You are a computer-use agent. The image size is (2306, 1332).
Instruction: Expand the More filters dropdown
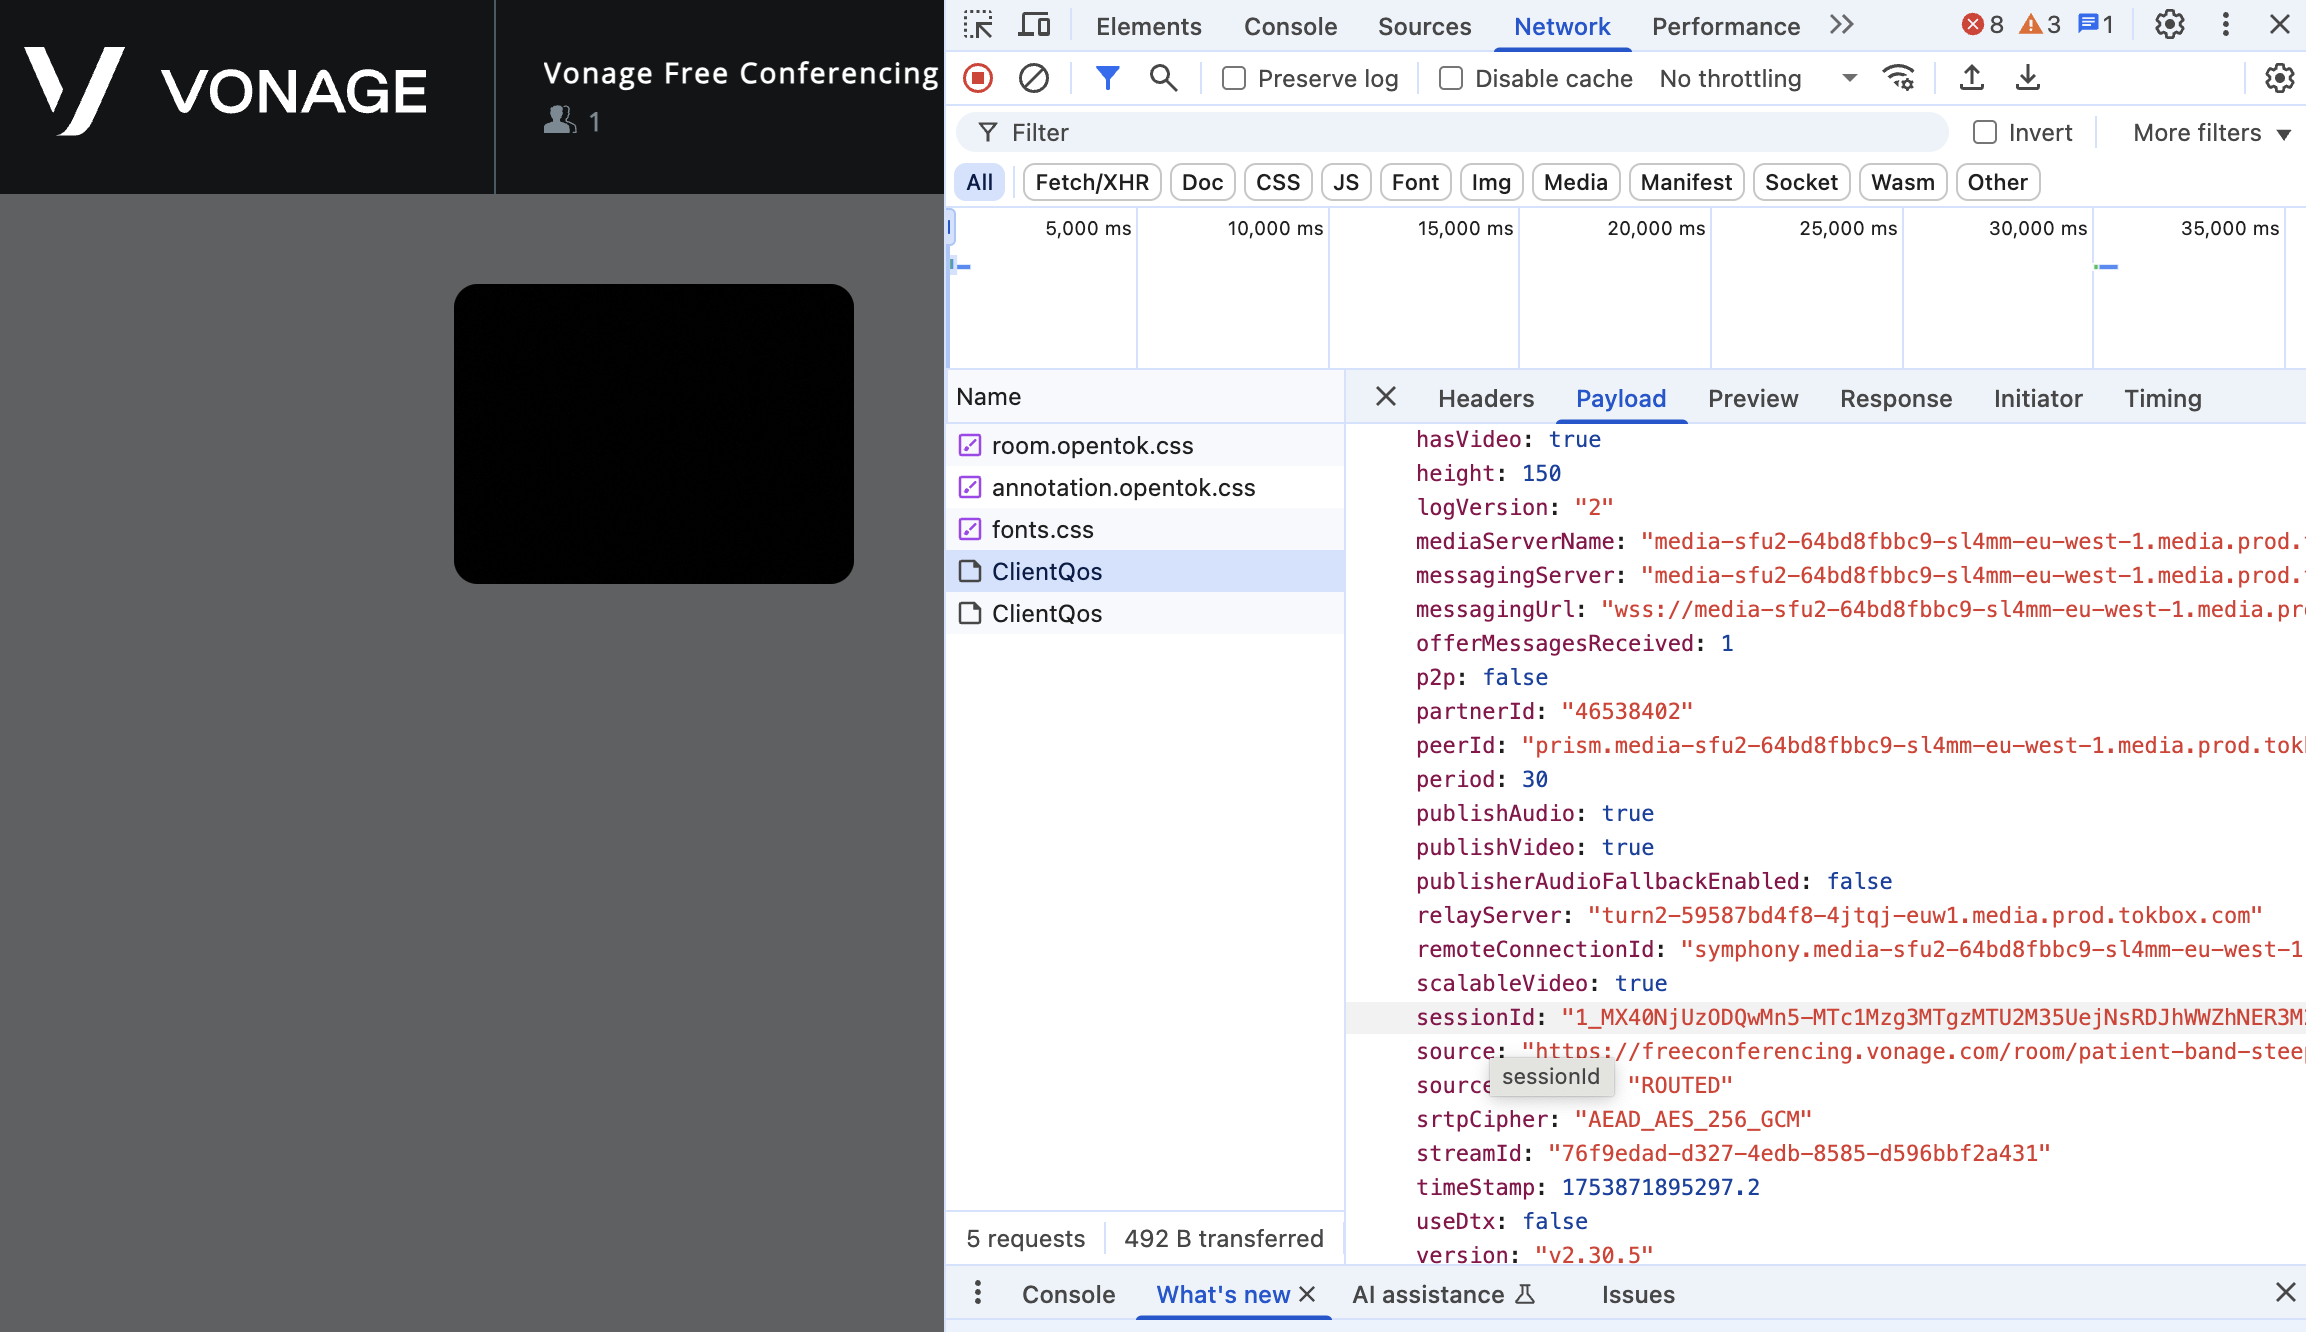coord(2212,132)
